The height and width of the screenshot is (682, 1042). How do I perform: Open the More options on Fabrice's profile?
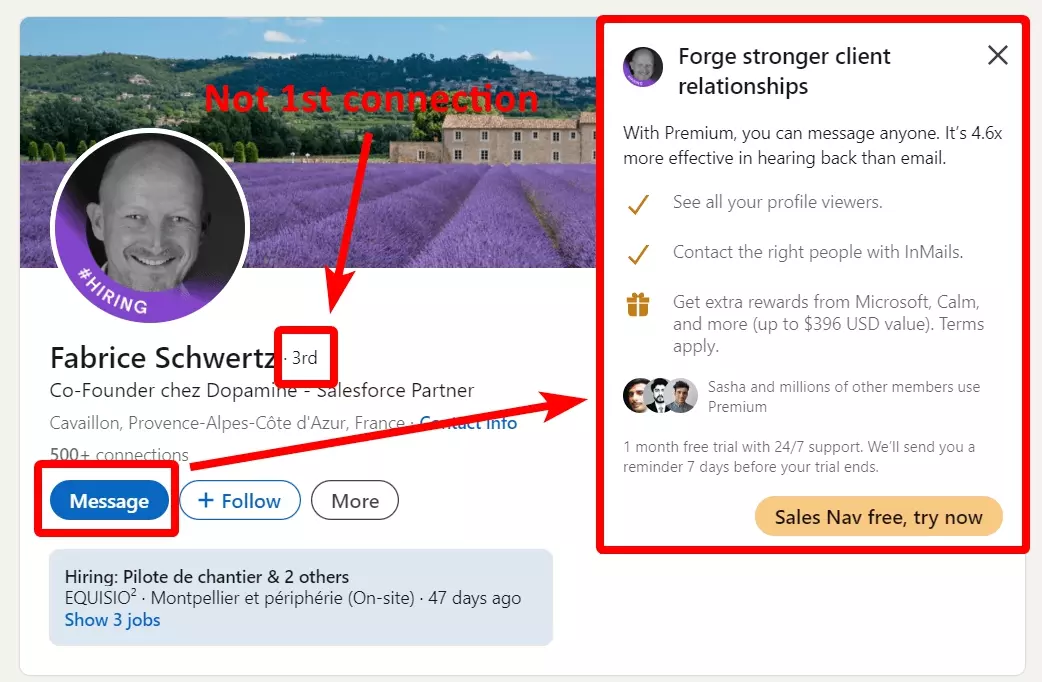(354, 500)
